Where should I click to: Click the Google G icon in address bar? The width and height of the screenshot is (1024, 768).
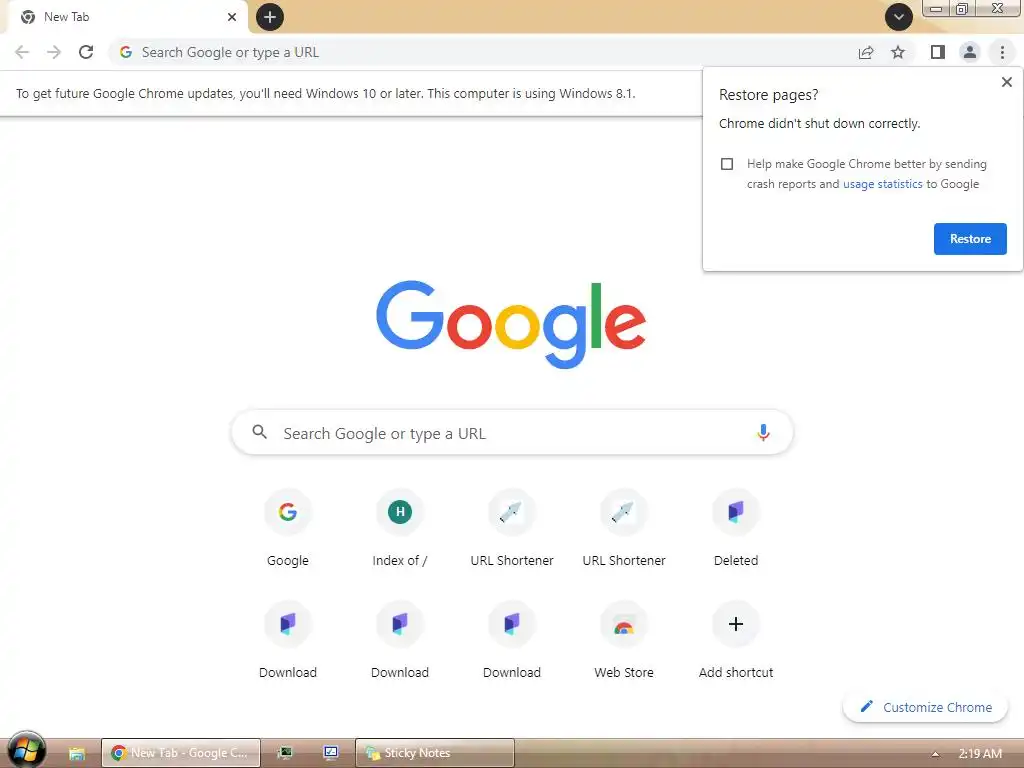[126, 52]
